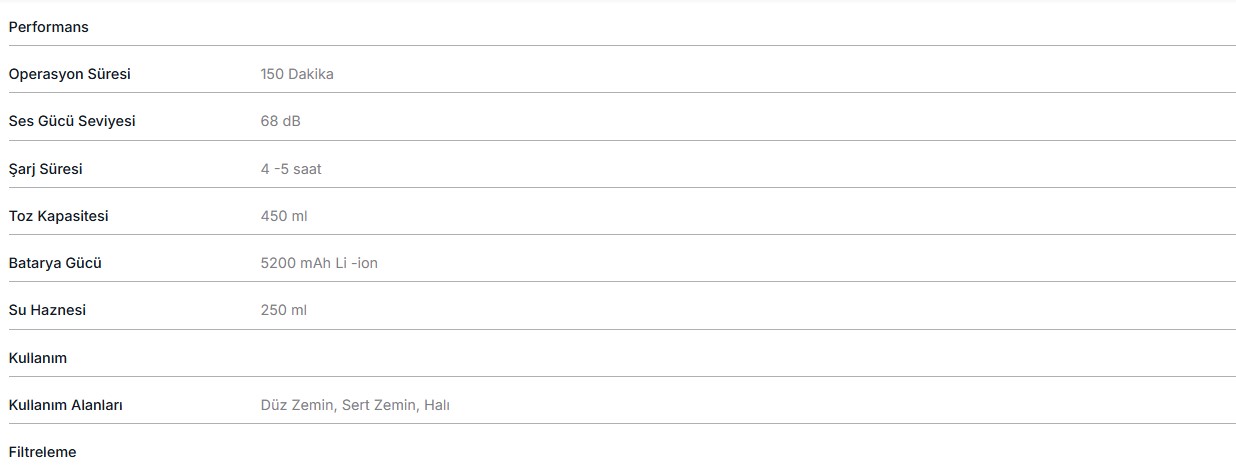This screenshot has height=471, width=1236.
Task: Select the Operasyon Süresi label
Action: click(69, 74)
